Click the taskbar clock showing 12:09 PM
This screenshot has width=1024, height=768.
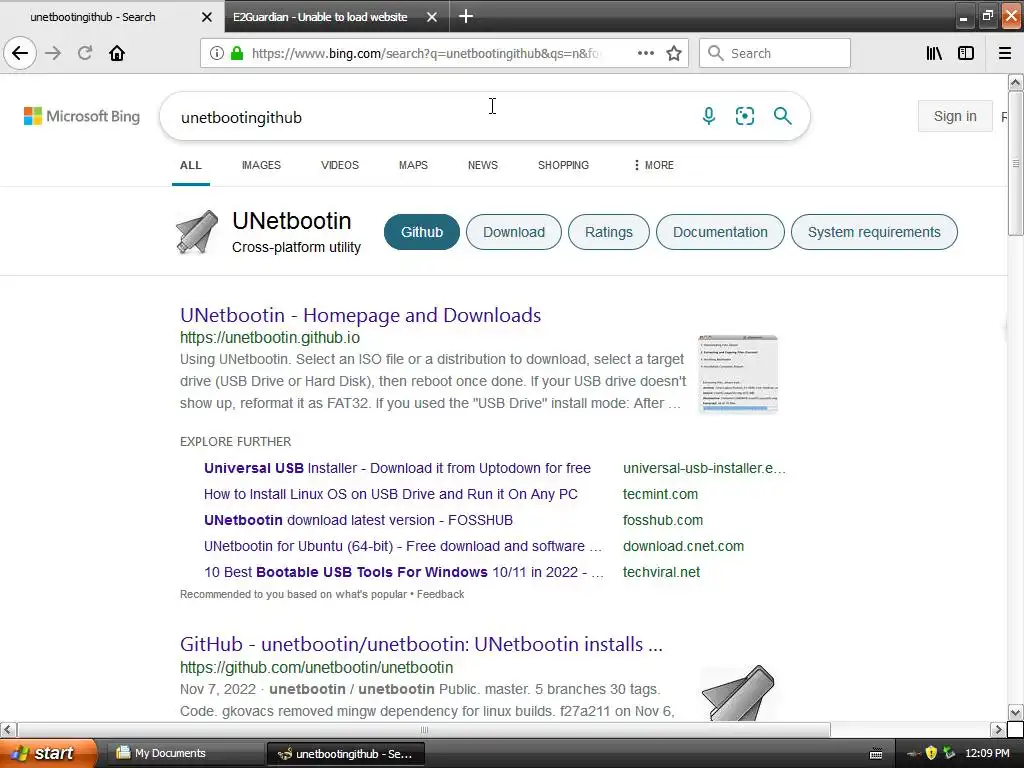tap(987, 754)
